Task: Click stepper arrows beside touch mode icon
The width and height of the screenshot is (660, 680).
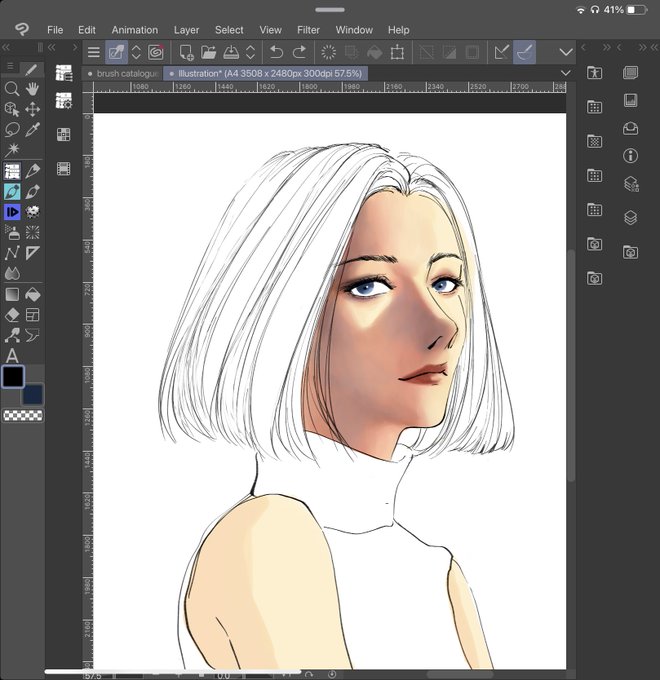Action: pyautogui.click(x=136, y=52)
